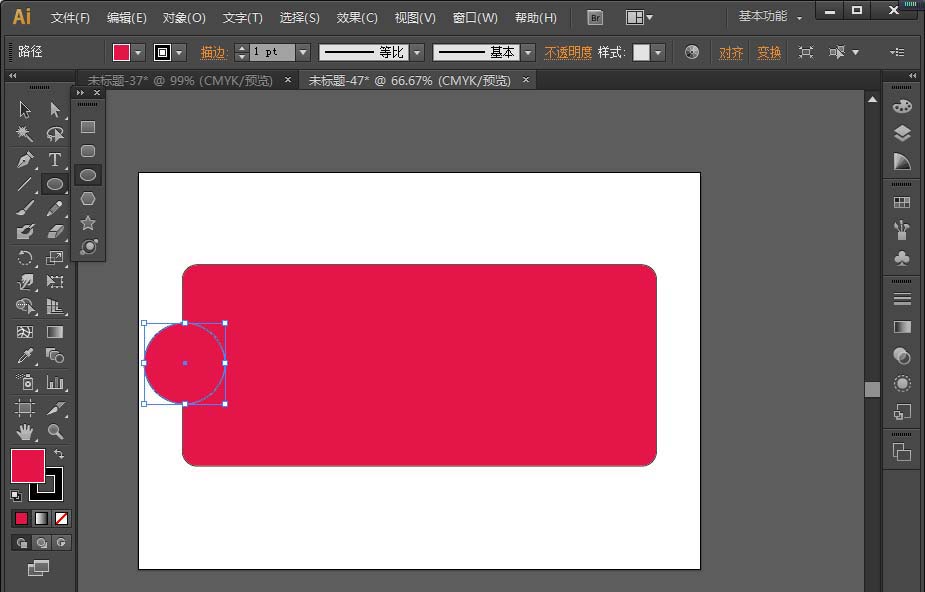Switch paint mode to Gradient
This screenshot has width=925, height=592.
(x=41, y=518)
